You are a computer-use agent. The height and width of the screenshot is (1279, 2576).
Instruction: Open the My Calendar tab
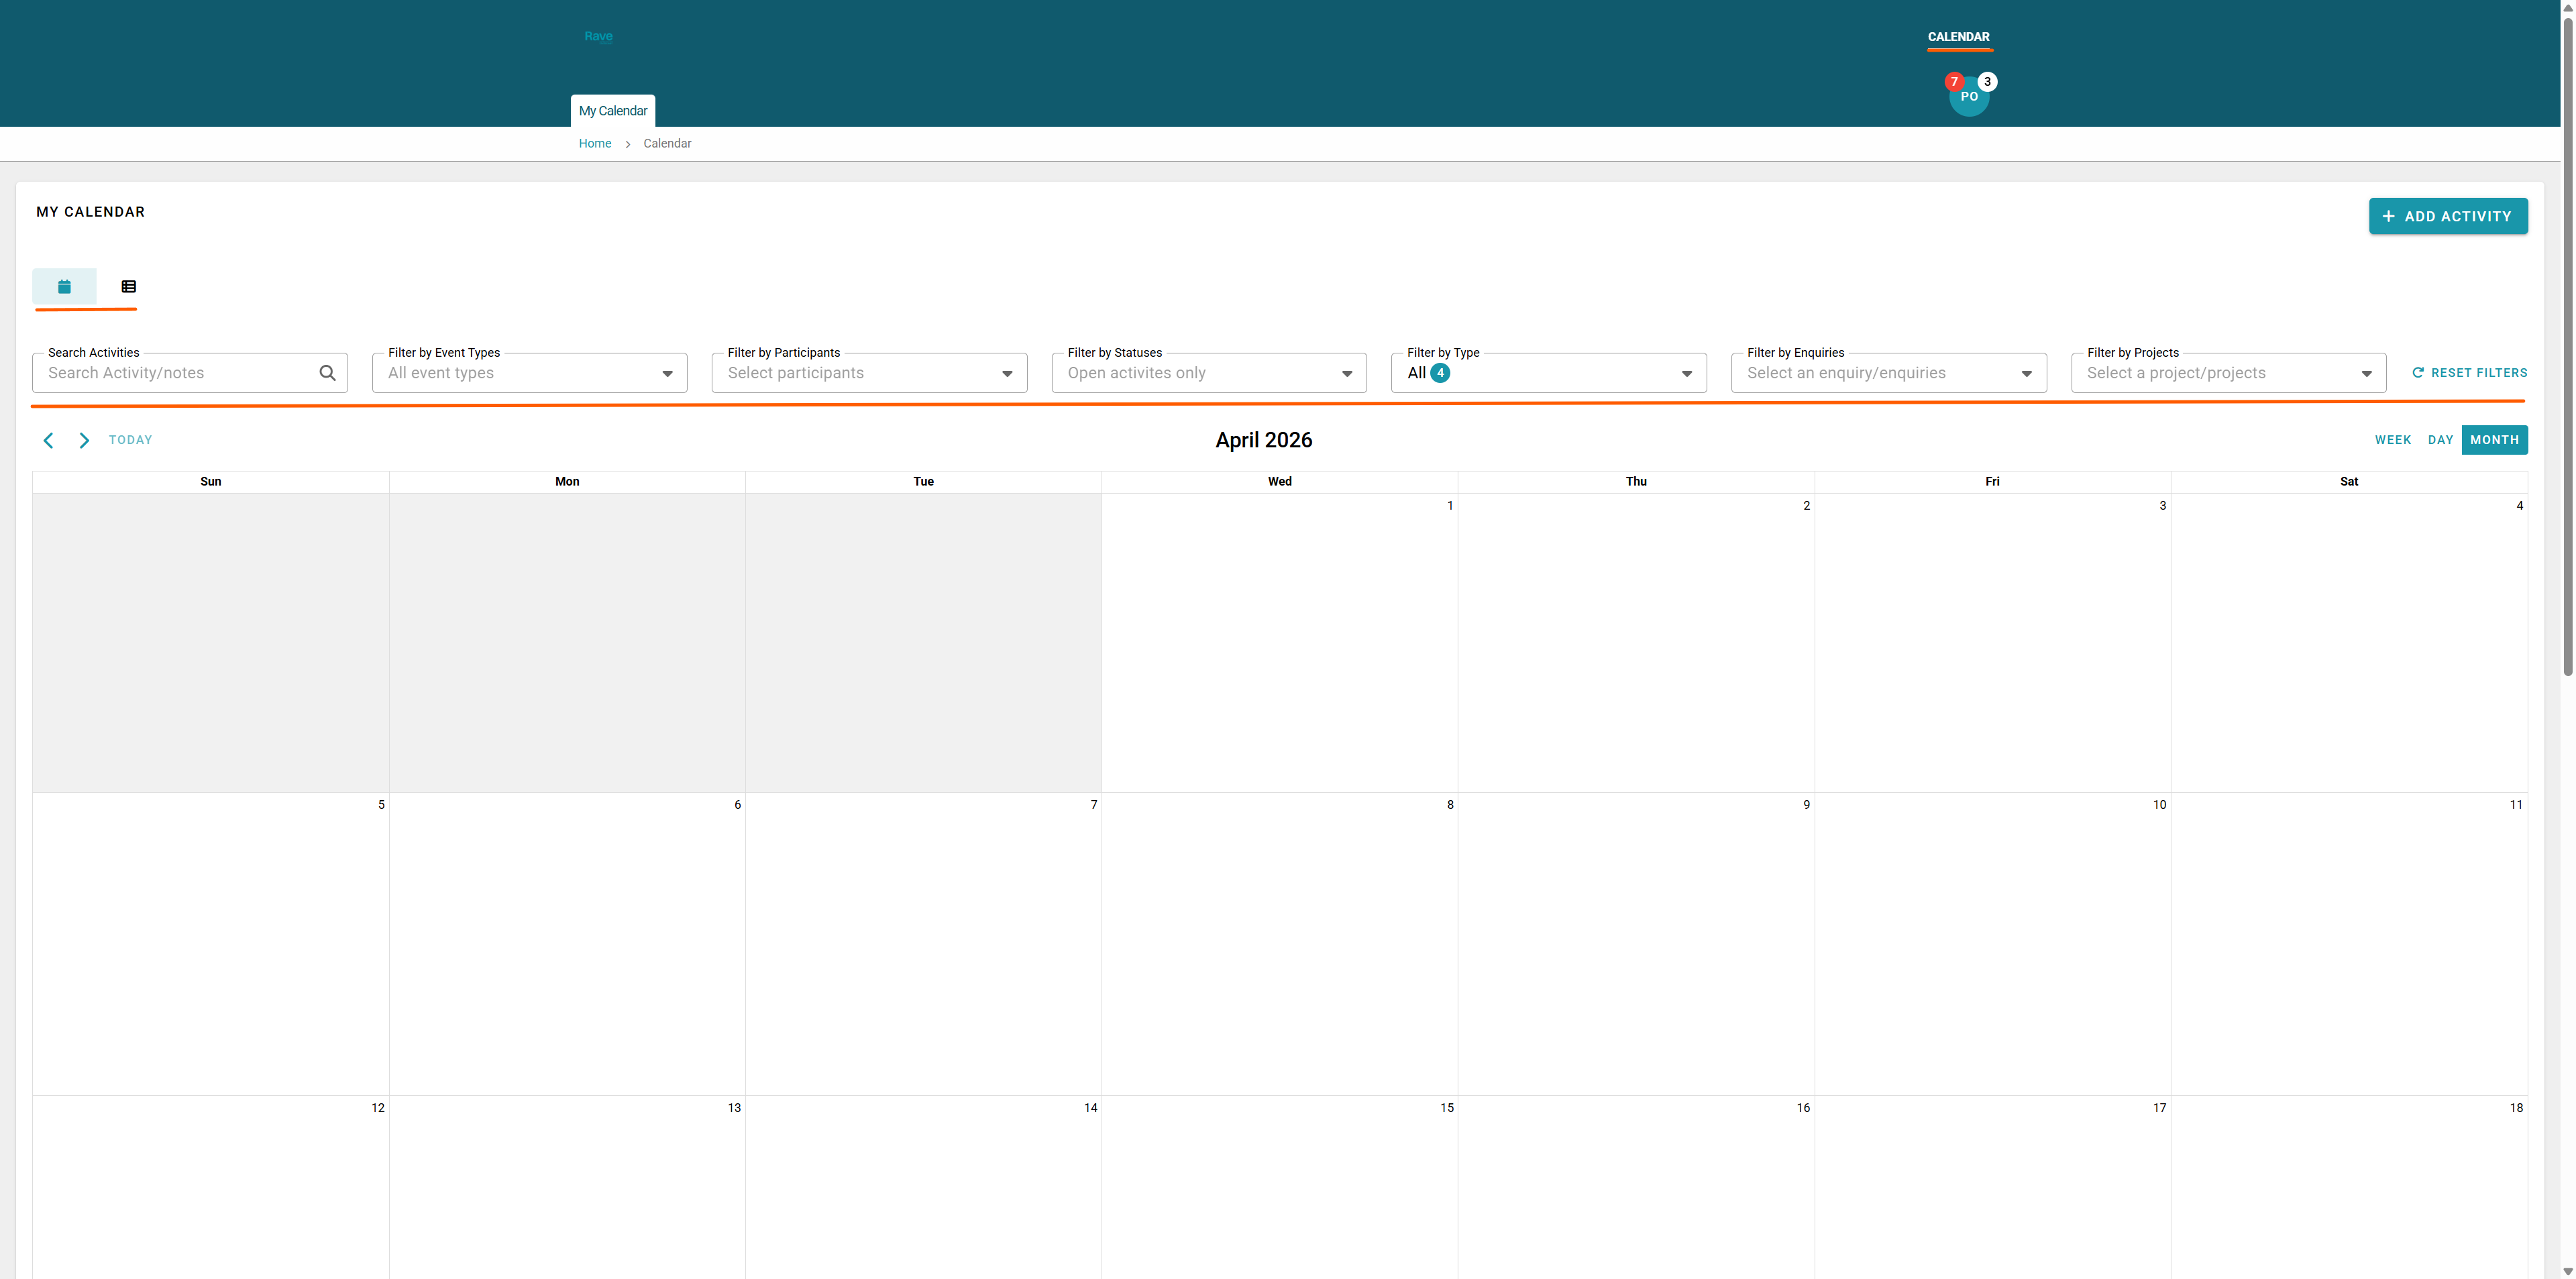pyautogui.click(x=612, y=111)
